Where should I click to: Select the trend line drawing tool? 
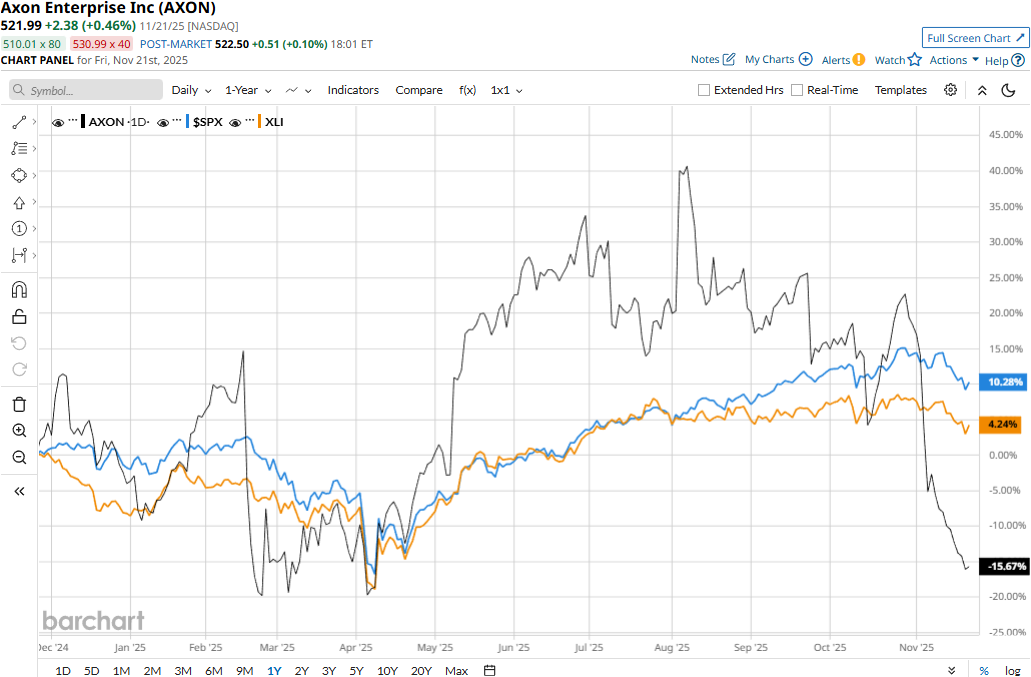point(19,122)
